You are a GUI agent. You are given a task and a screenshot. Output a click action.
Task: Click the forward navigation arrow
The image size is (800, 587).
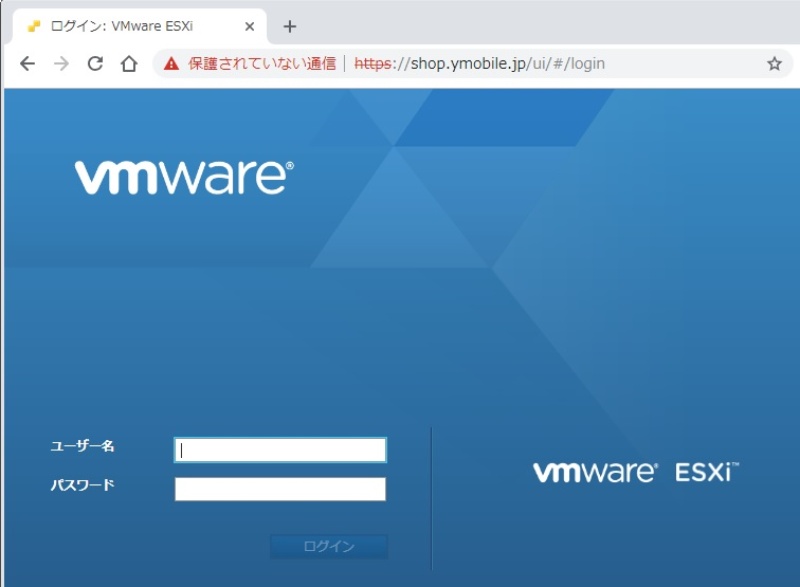point(60,62)
